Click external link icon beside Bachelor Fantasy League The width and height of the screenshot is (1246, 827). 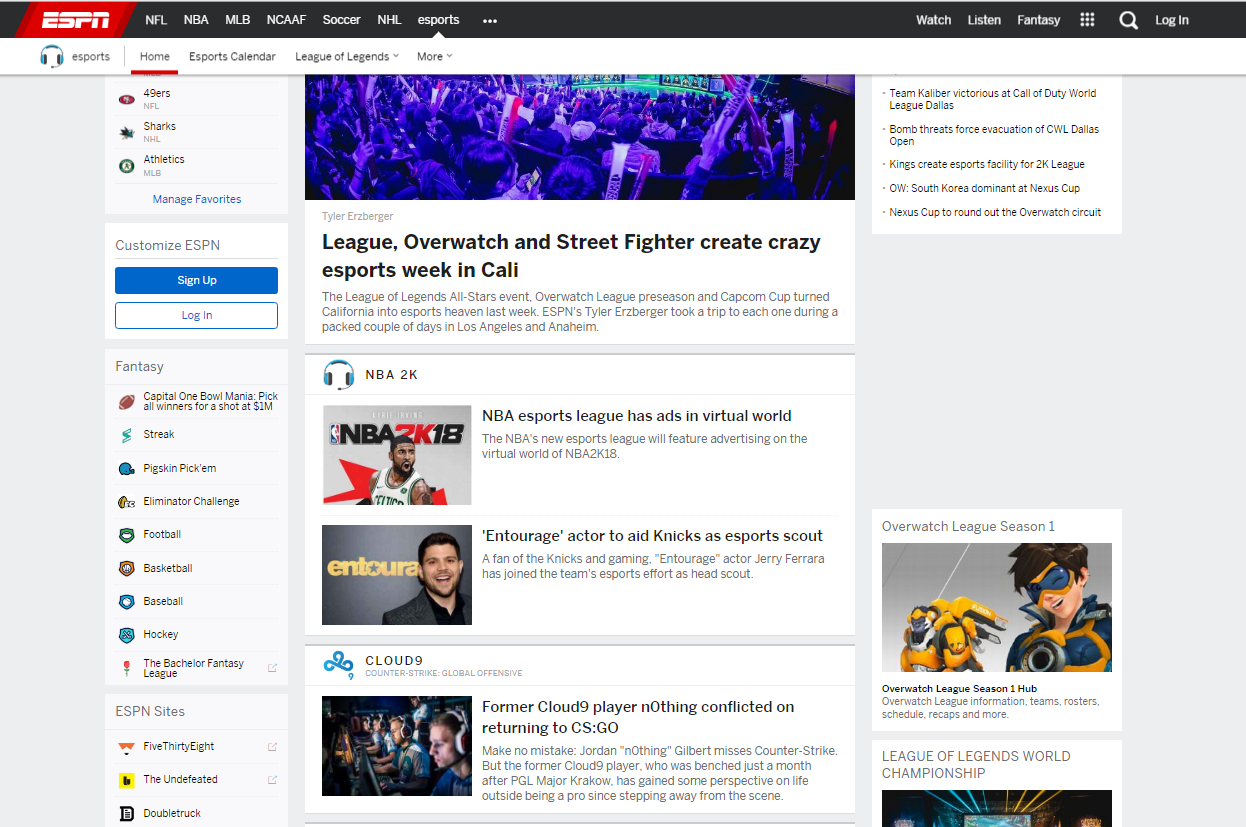pos(272,668)
